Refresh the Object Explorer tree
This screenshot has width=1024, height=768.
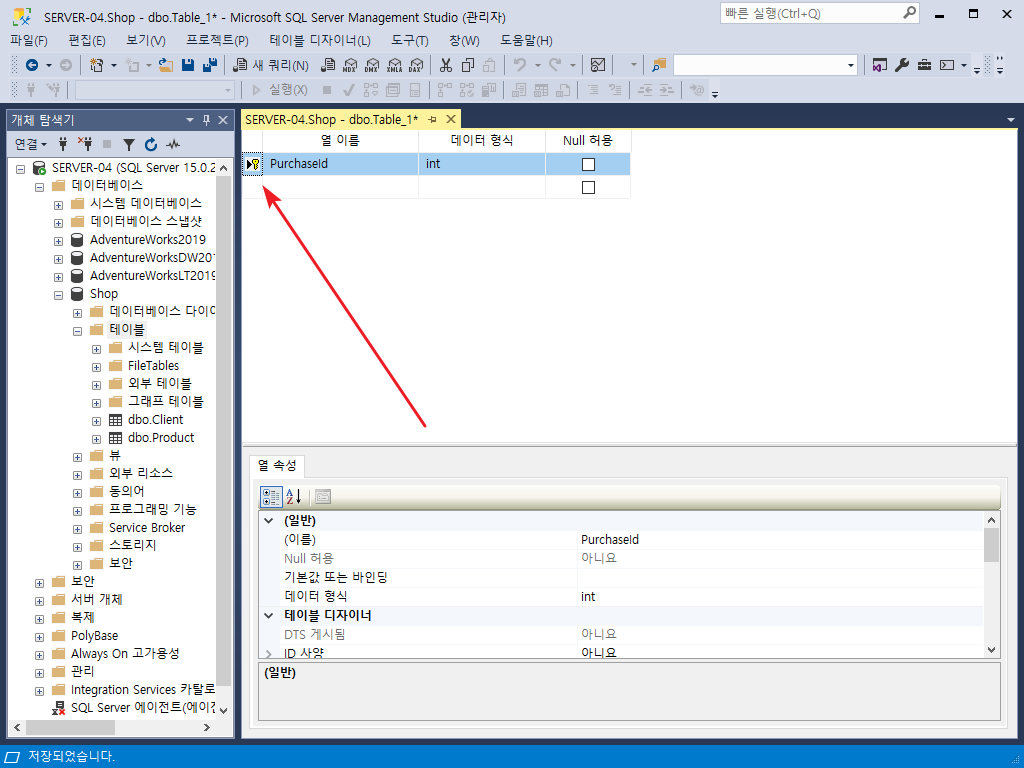[x=151, y=144]
